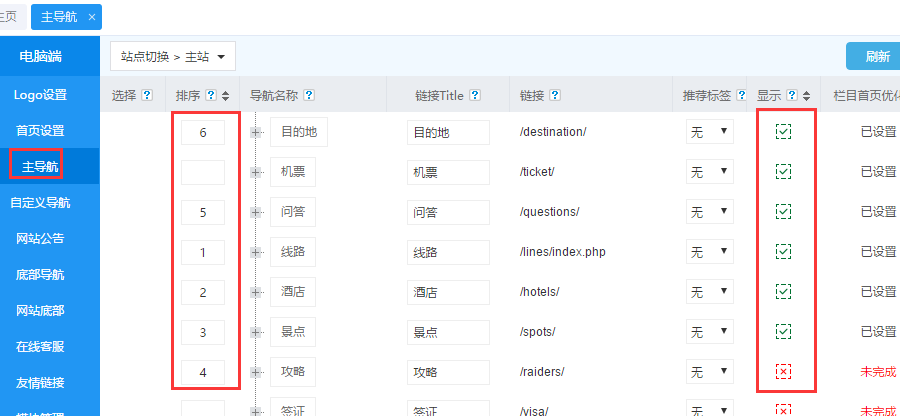Viewport: 900px width, 416px height.
Task: Click the help icon next to 导航名称
Action: tap(309, 96)
